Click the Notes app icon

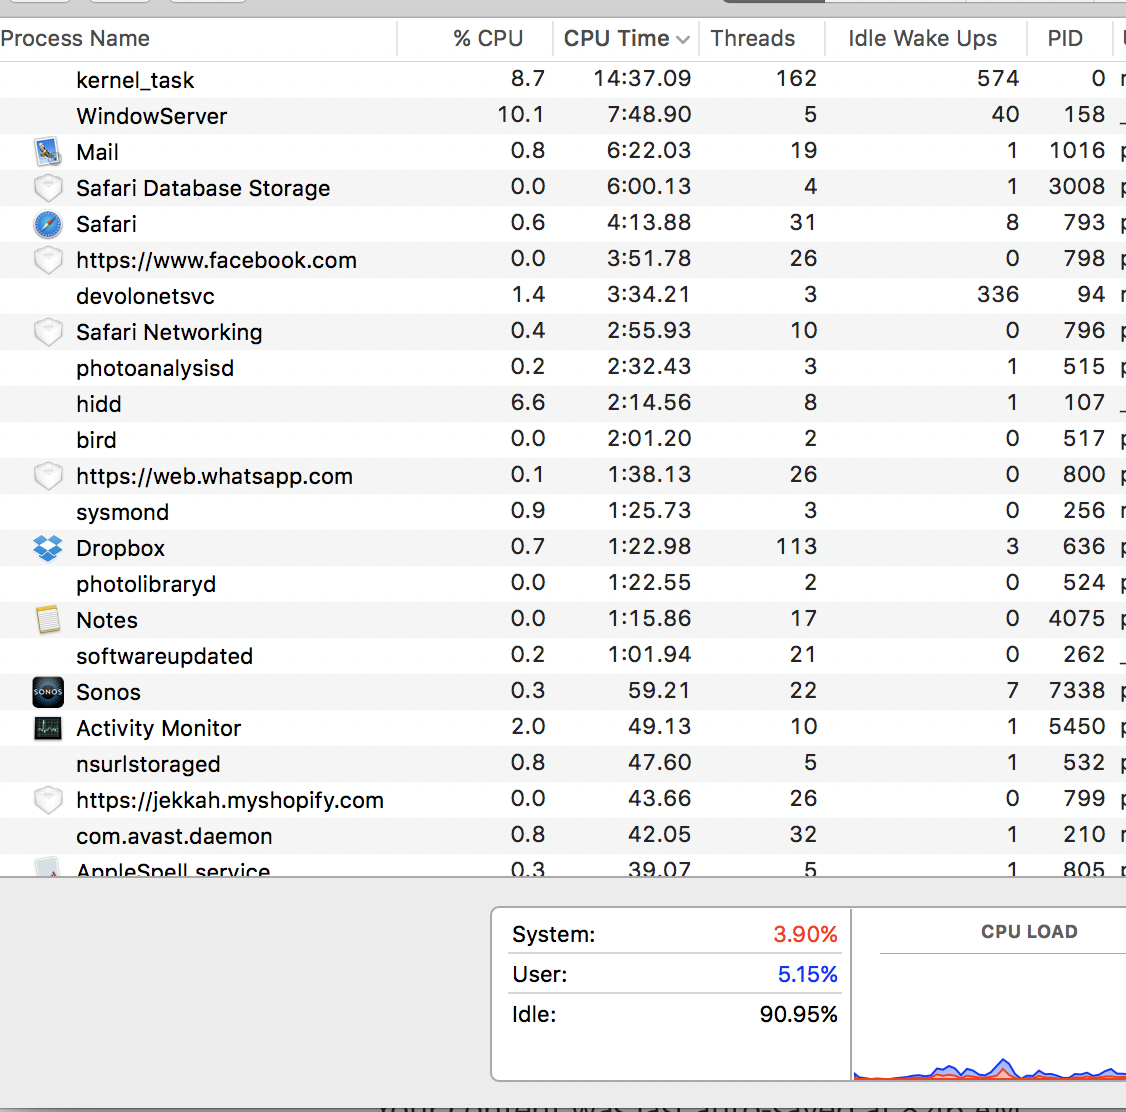(47, 620)
